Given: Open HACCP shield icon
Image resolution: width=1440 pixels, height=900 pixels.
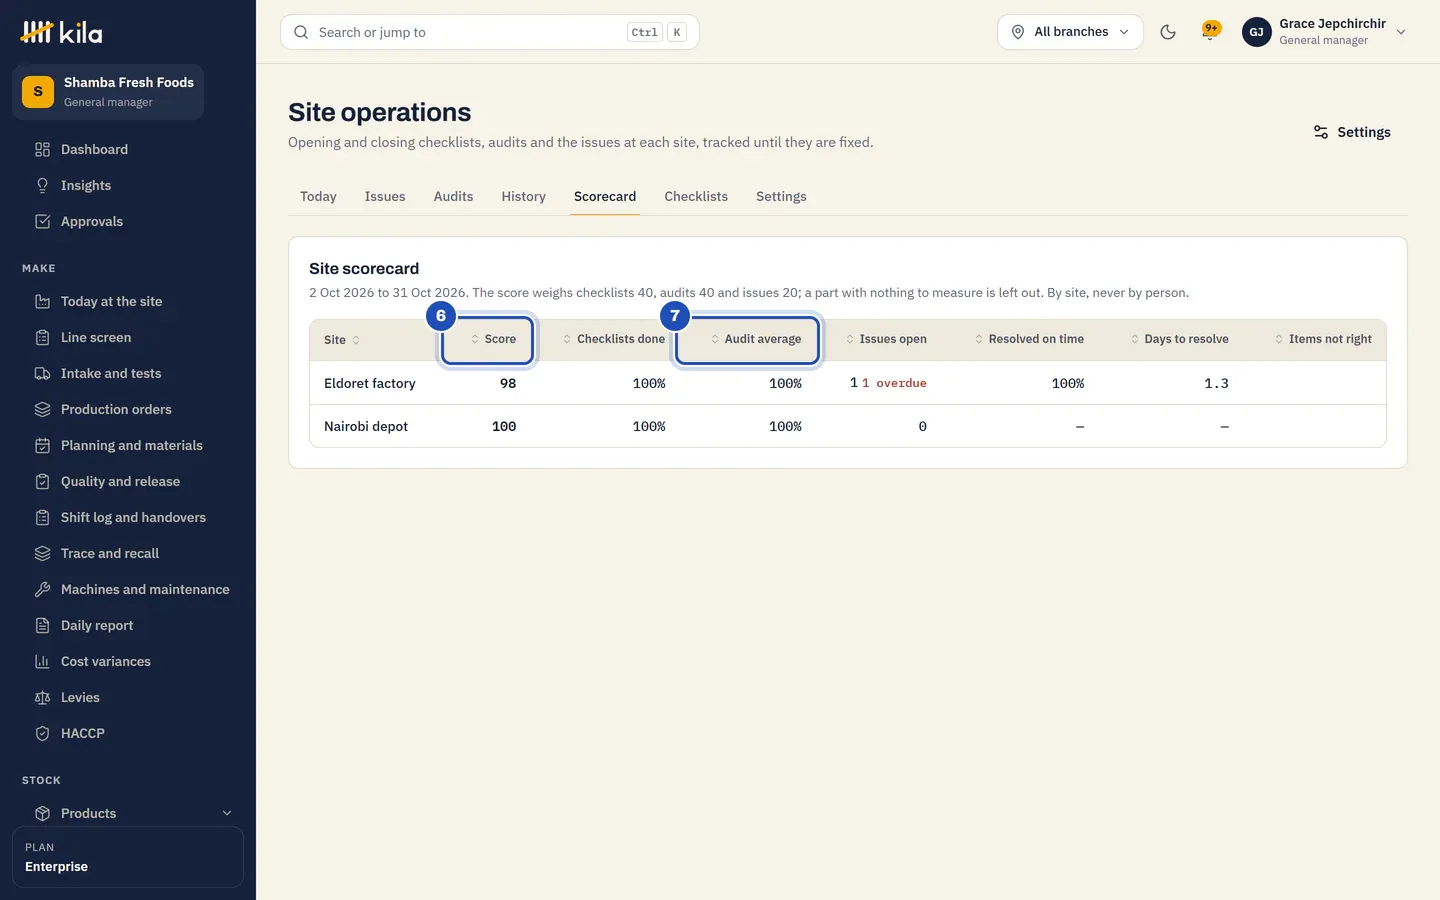Looking at the screenshot, I should (x=42, y=734).
